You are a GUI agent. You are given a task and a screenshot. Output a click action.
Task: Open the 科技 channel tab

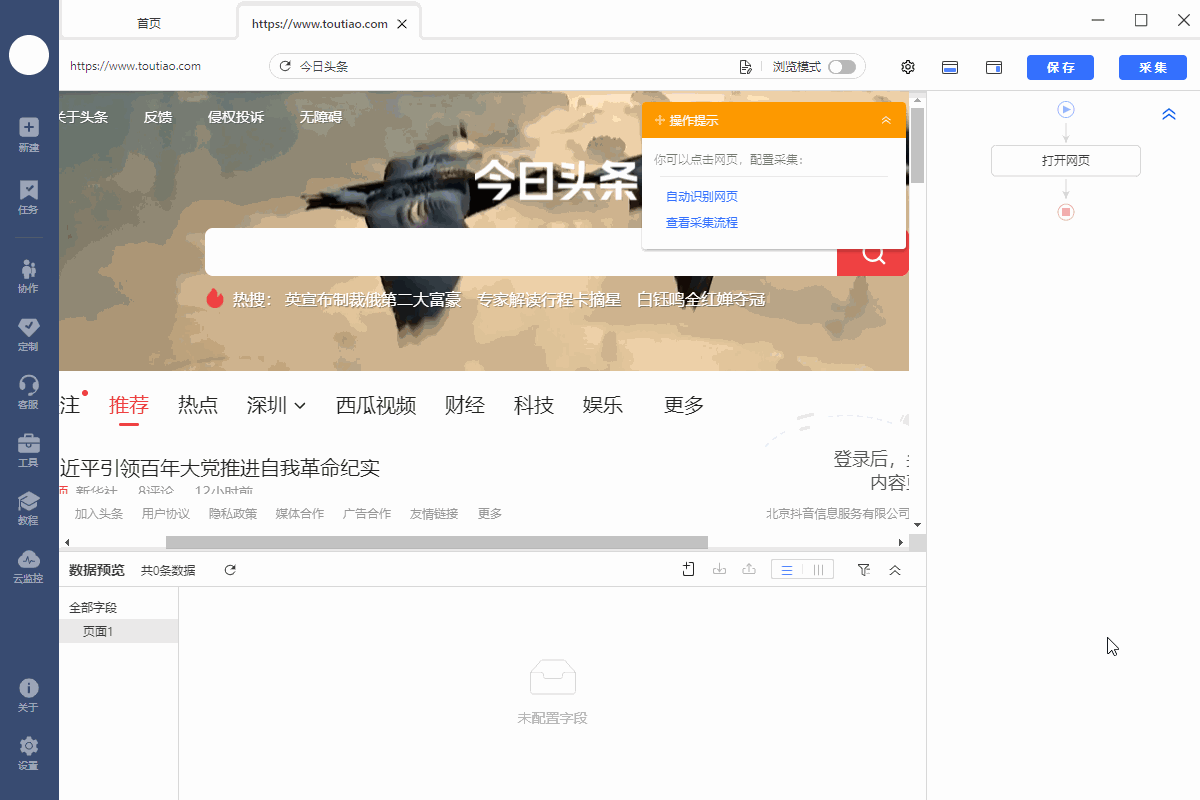pos(534,405)
